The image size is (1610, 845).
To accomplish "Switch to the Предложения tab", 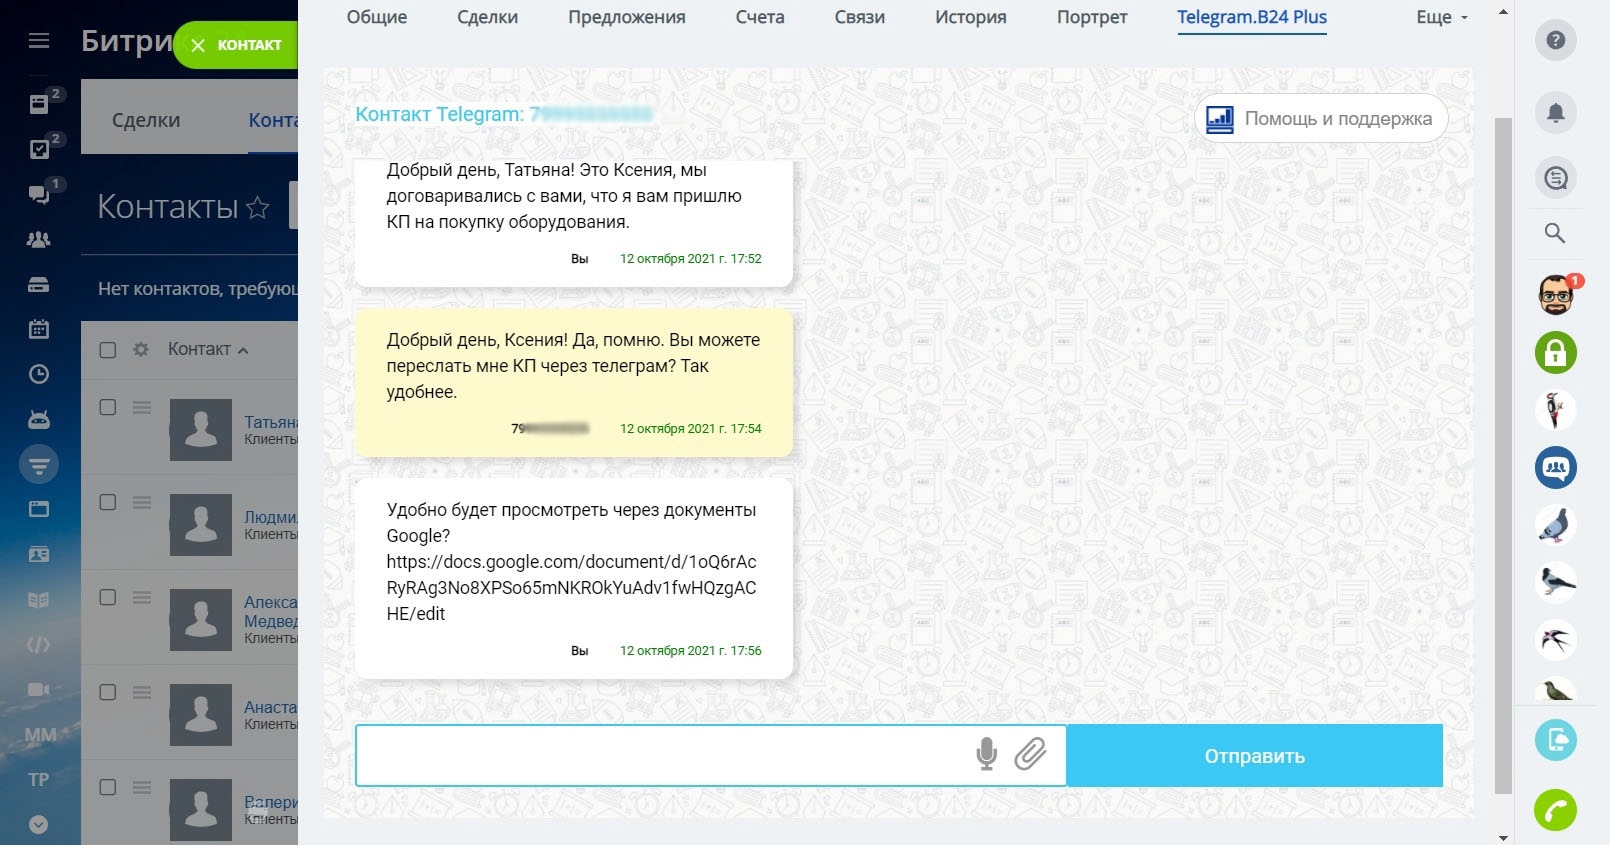I will point(627,17).
